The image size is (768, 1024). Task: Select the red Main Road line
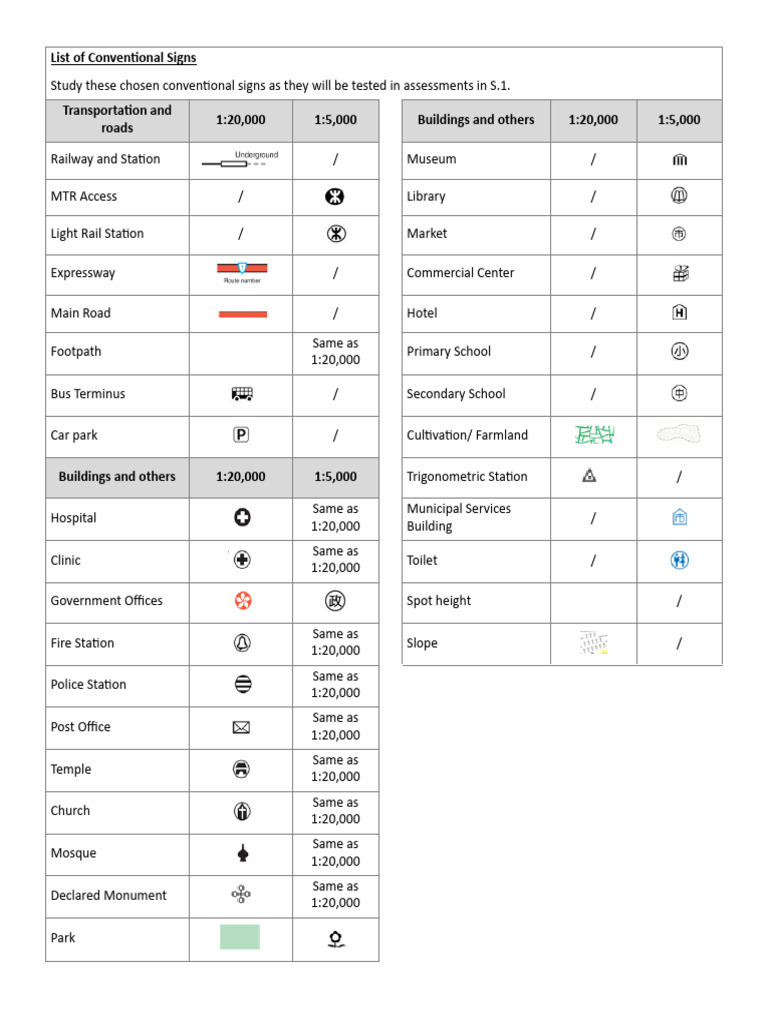[242, 314]
